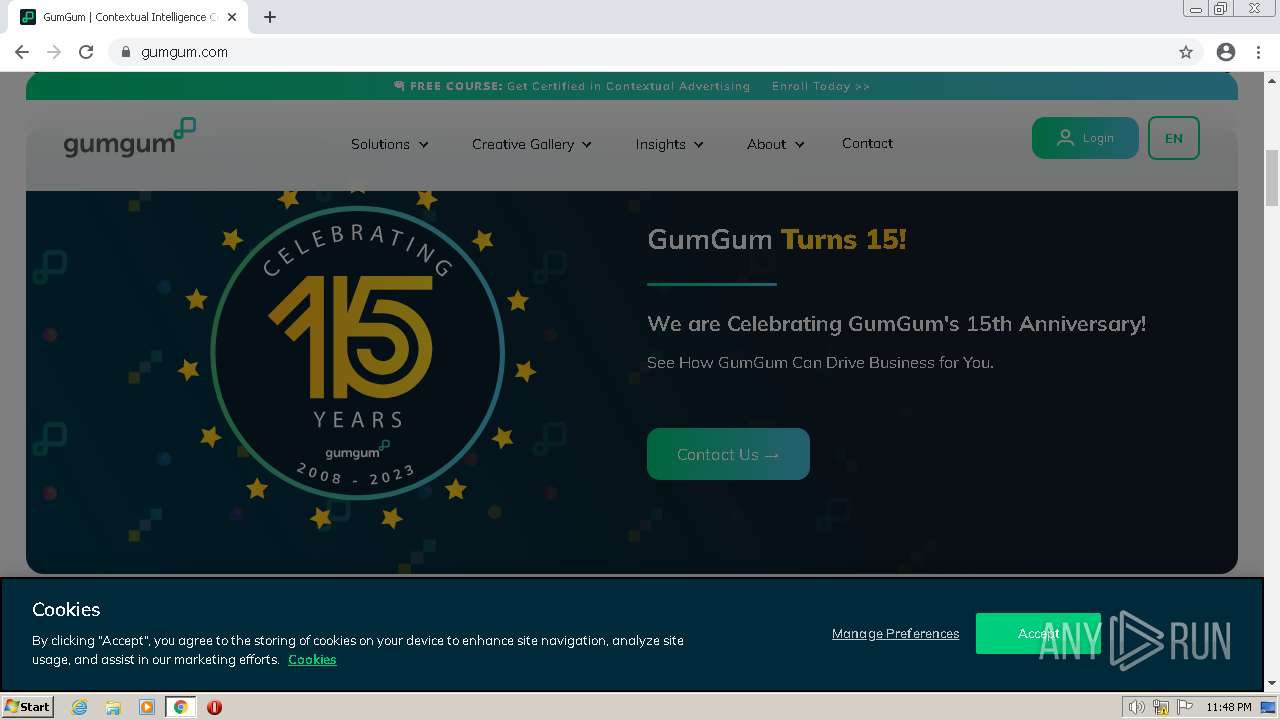Viewport: 1280px width, 720px height.
Task: Close the GumGum browser tab
Action: (x=233, y=17)
